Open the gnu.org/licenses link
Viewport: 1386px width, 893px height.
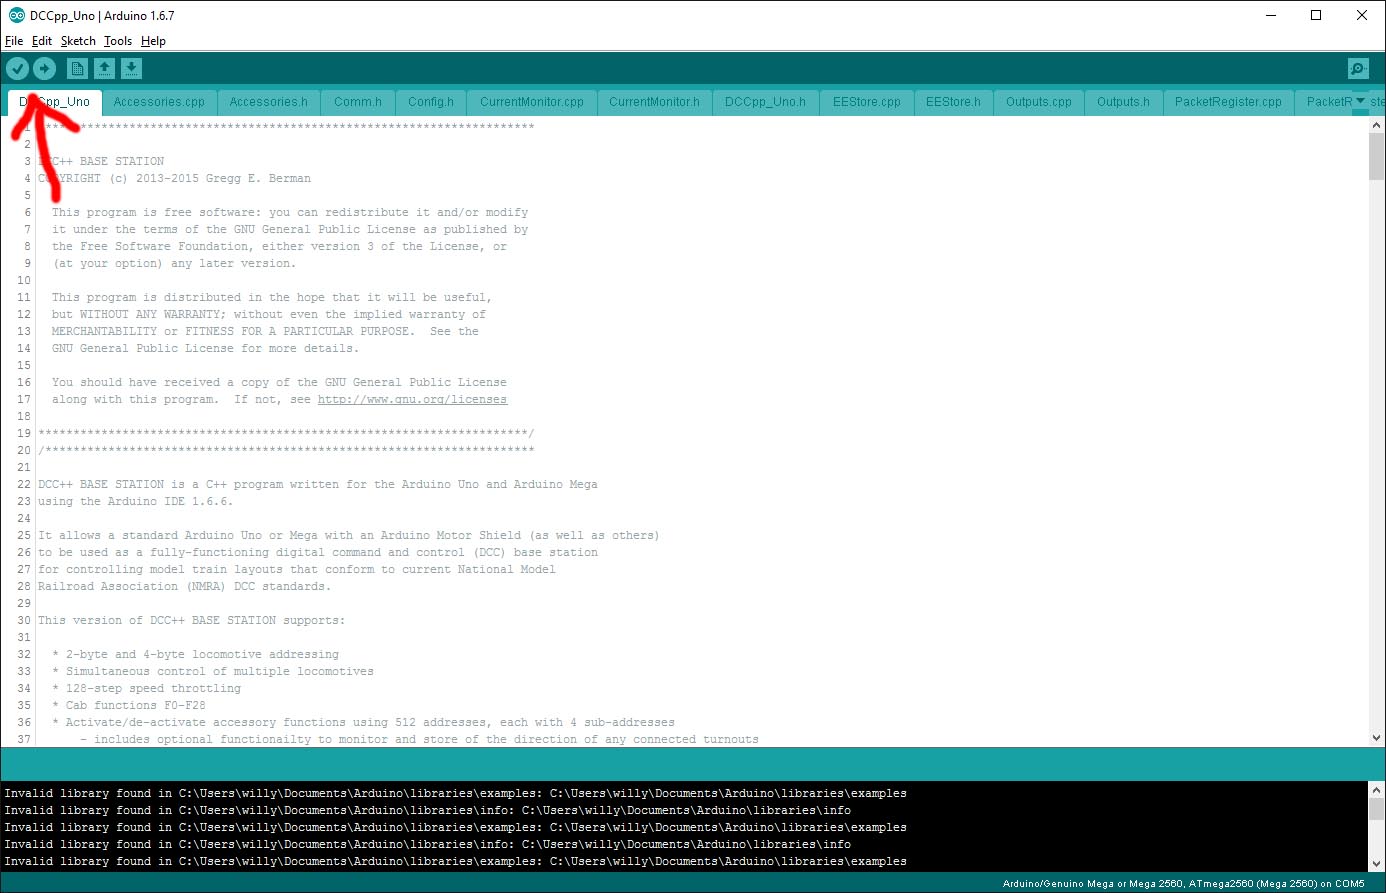[412, 399]
